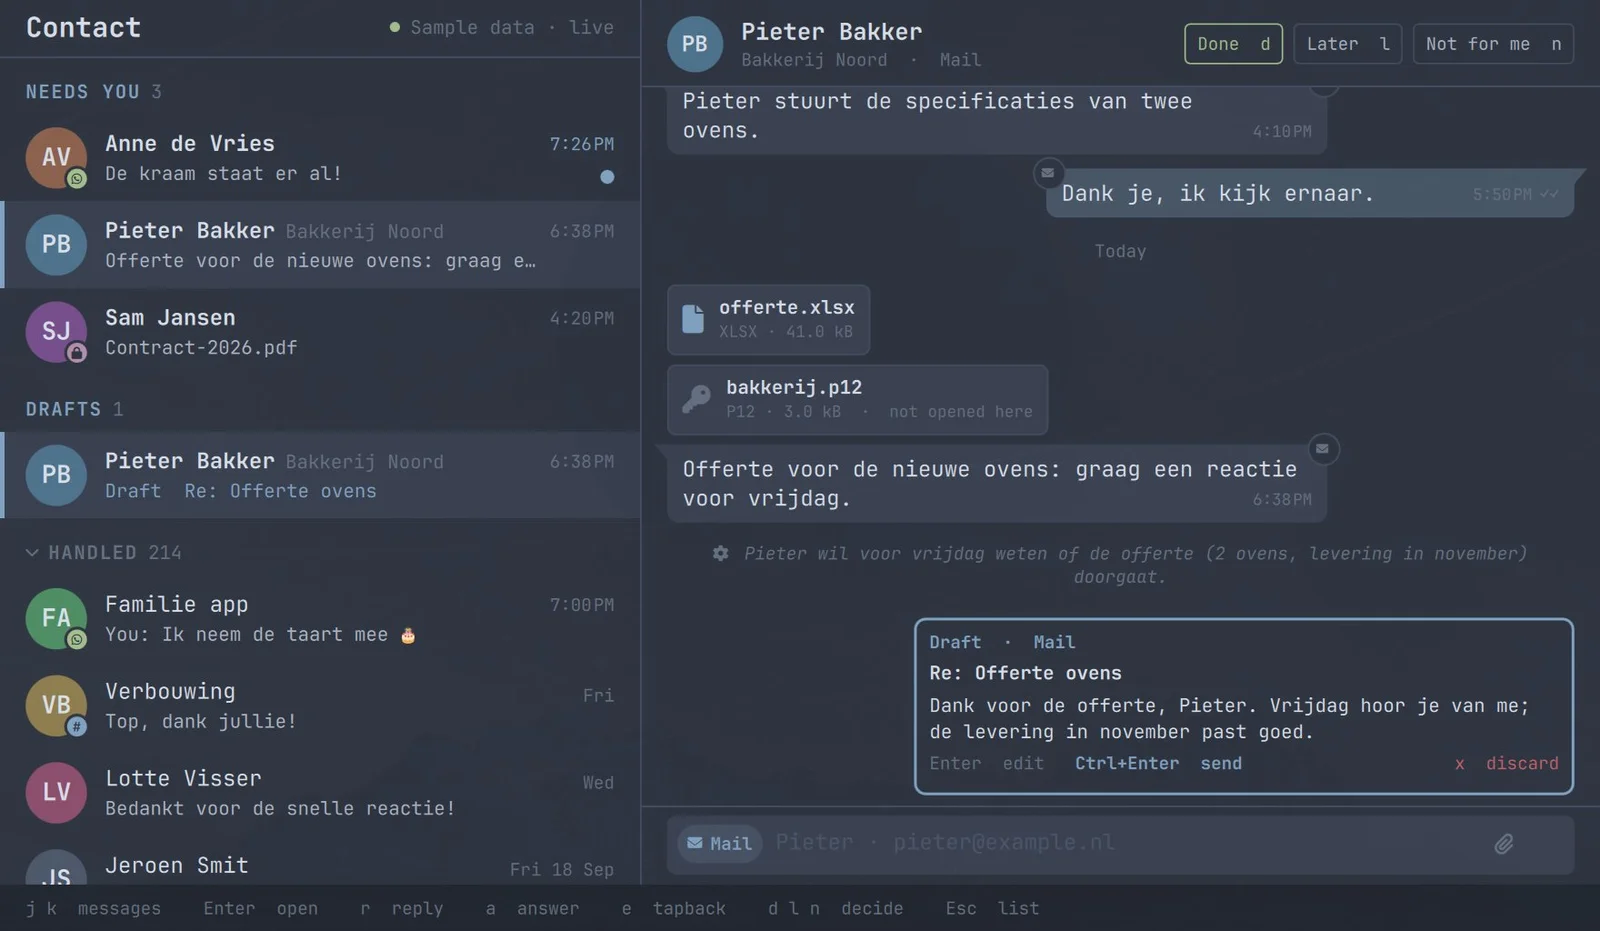The image size is (1600, 931).
Task: Click the file icon of offerte.xlsx
Action: tap(693, 319)
